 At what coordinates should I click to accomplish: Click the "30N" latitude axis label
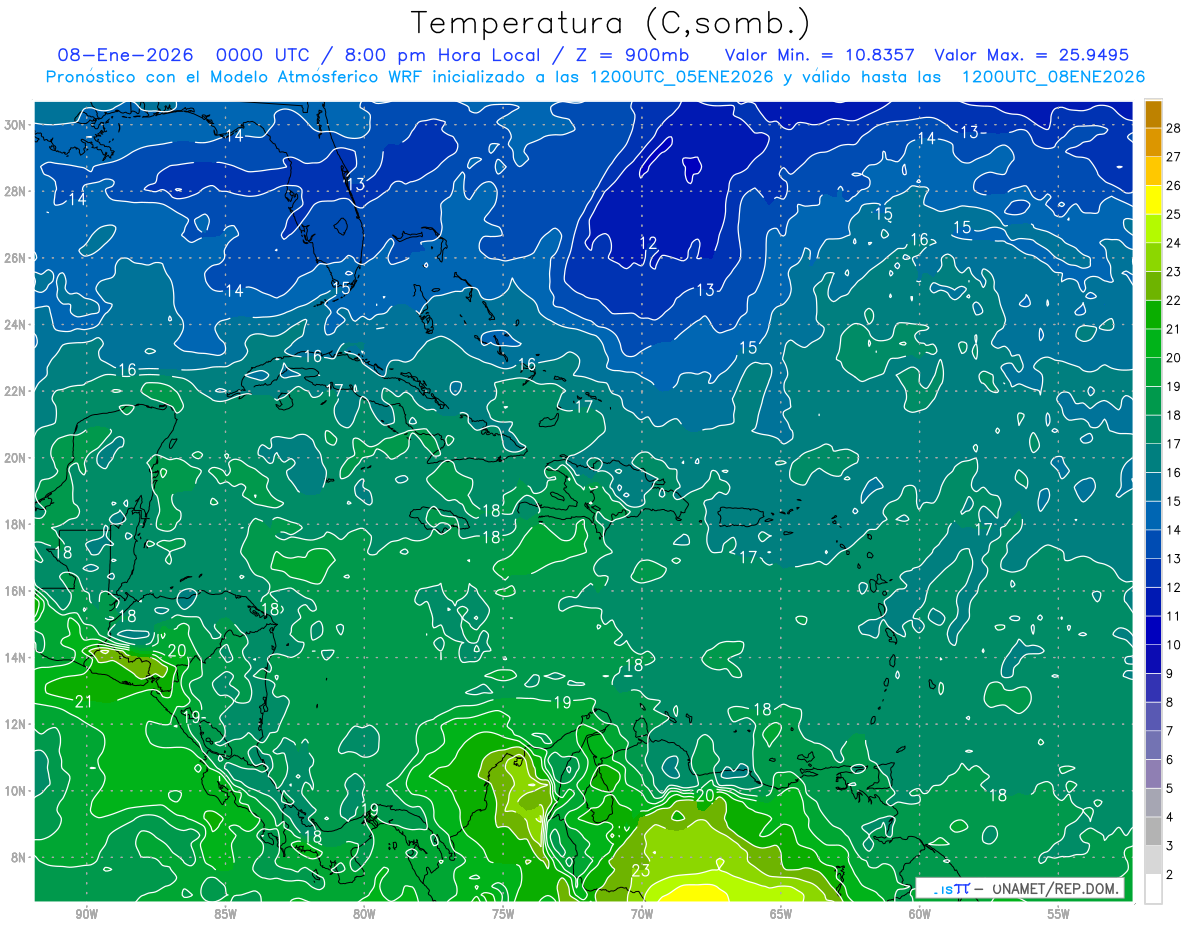(16, 124)
